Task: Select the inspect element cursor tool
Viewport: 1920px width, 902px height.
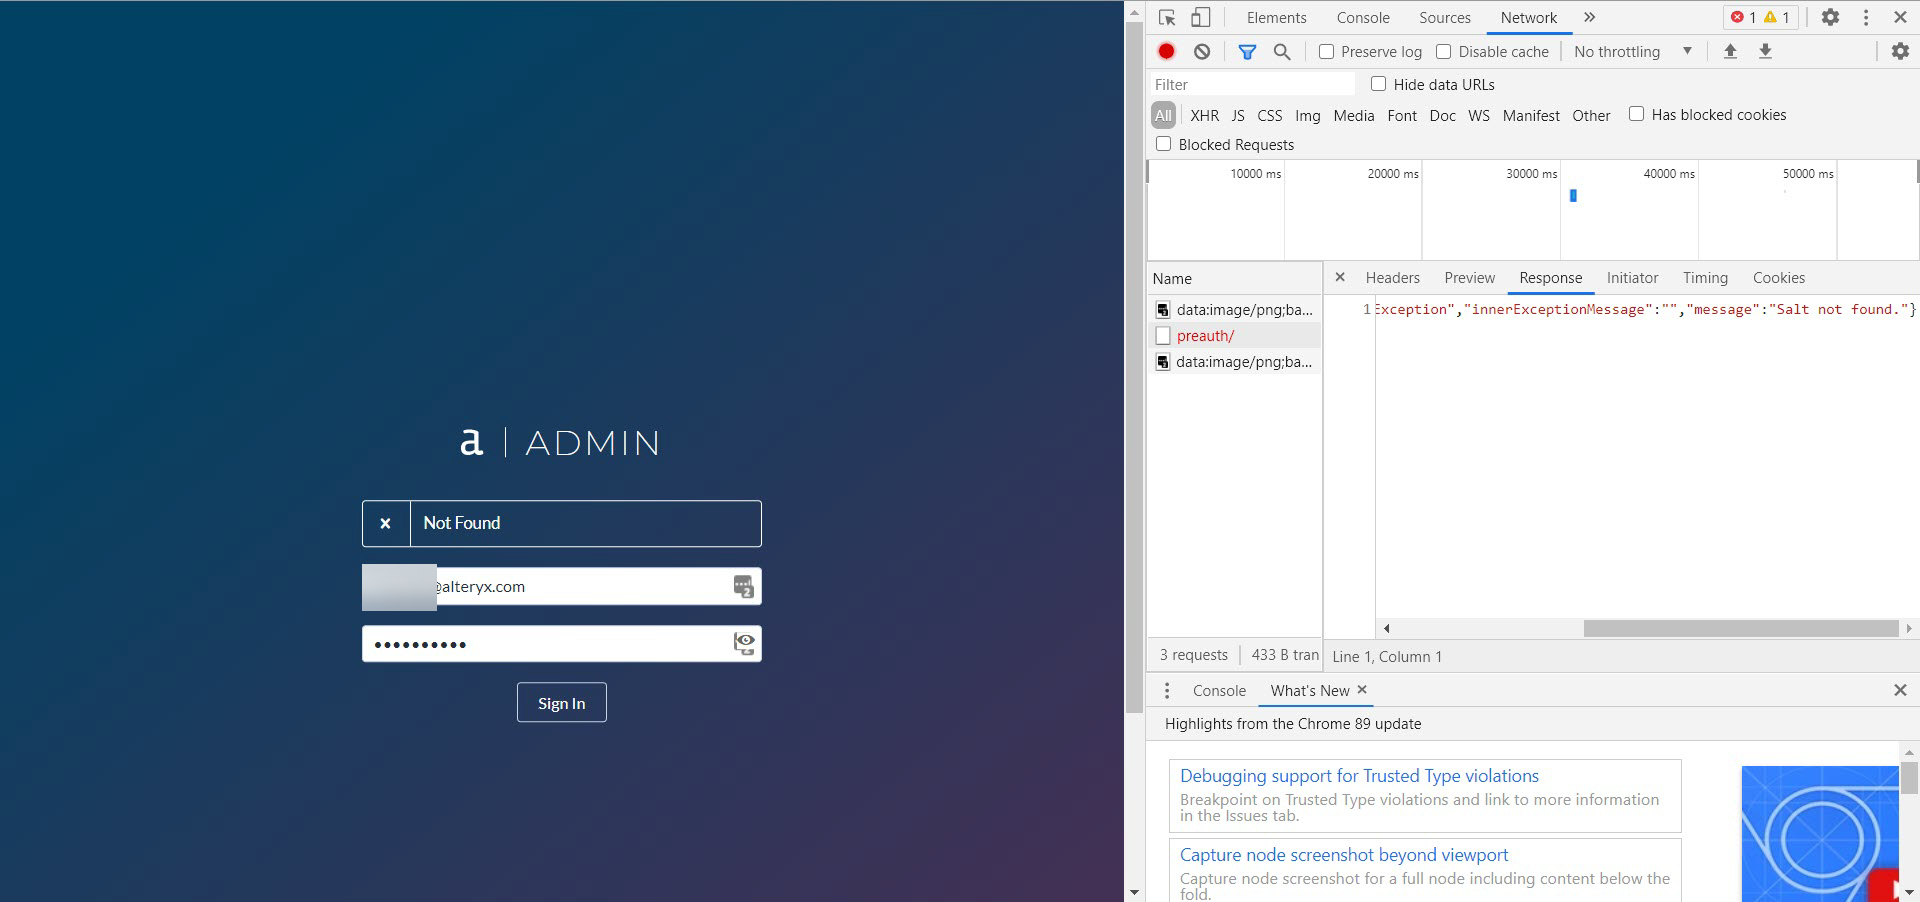Action: tap(1167, 17)
